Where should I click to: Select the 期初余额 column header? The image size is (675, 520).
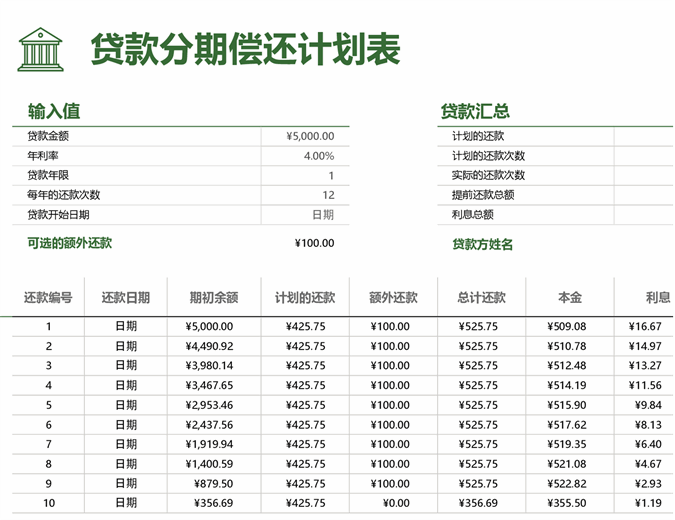(x=214, y=297)
